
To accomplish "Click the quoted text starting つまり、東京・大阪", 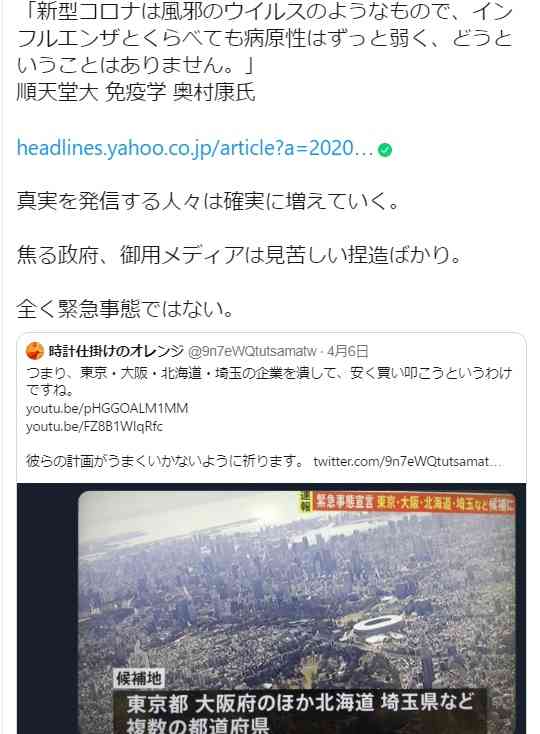I will pos(269,381).
